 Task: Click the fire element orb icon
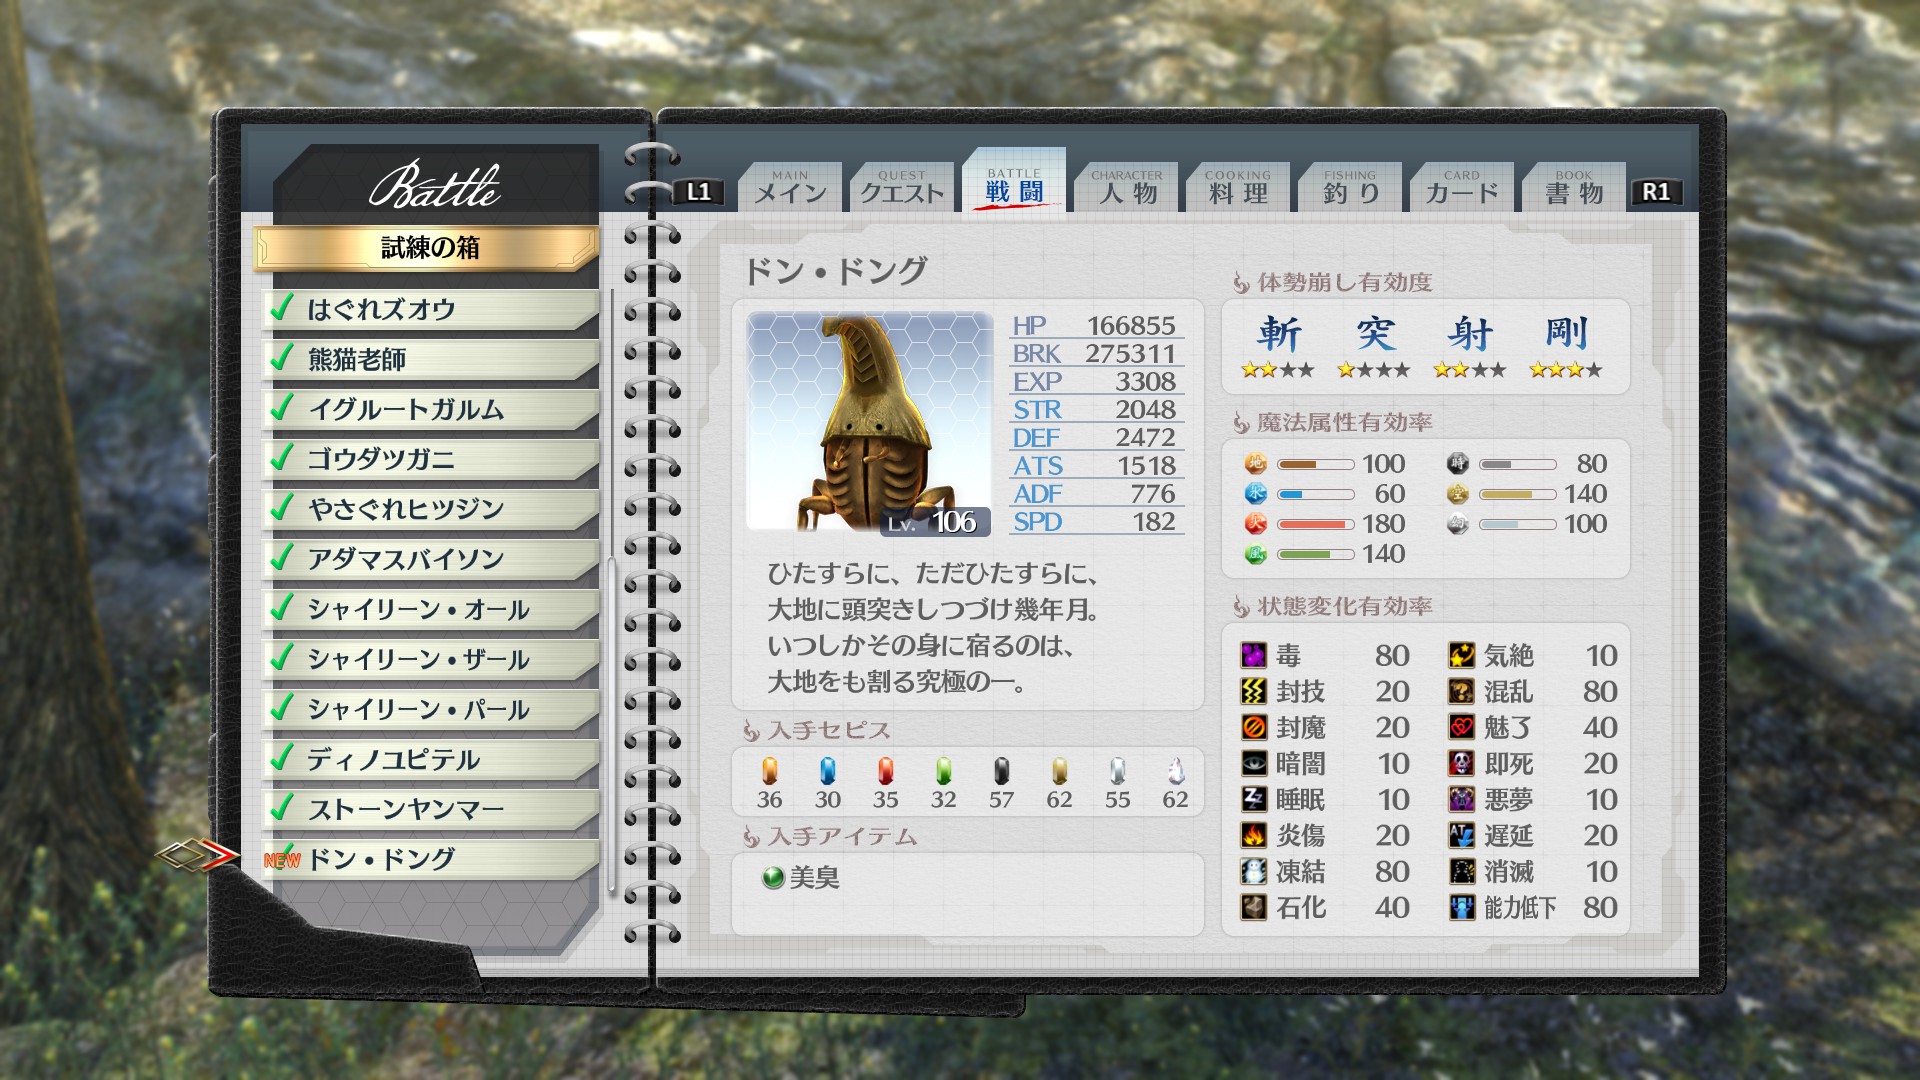(x=1255, y=524)
